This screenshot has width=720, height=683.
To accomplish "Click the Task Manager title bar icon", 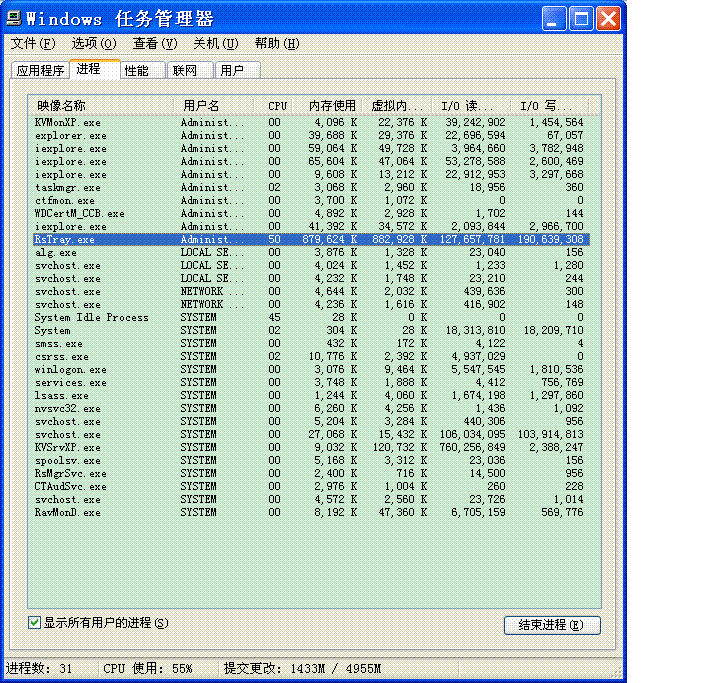I will [14, 19].
